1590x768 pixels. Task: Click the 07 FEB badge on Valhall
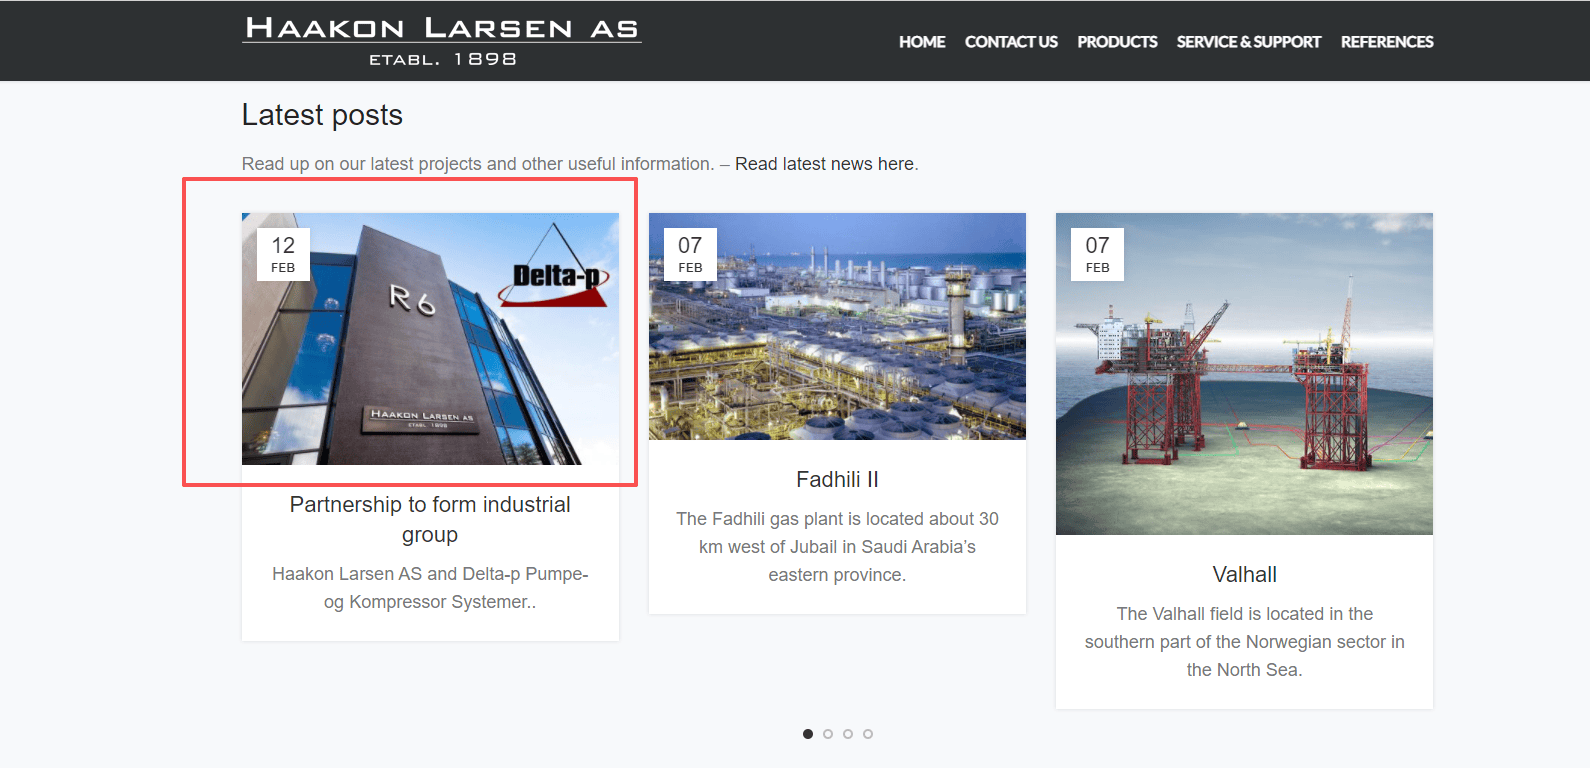pyautogui.click(x=1097, y=254)
